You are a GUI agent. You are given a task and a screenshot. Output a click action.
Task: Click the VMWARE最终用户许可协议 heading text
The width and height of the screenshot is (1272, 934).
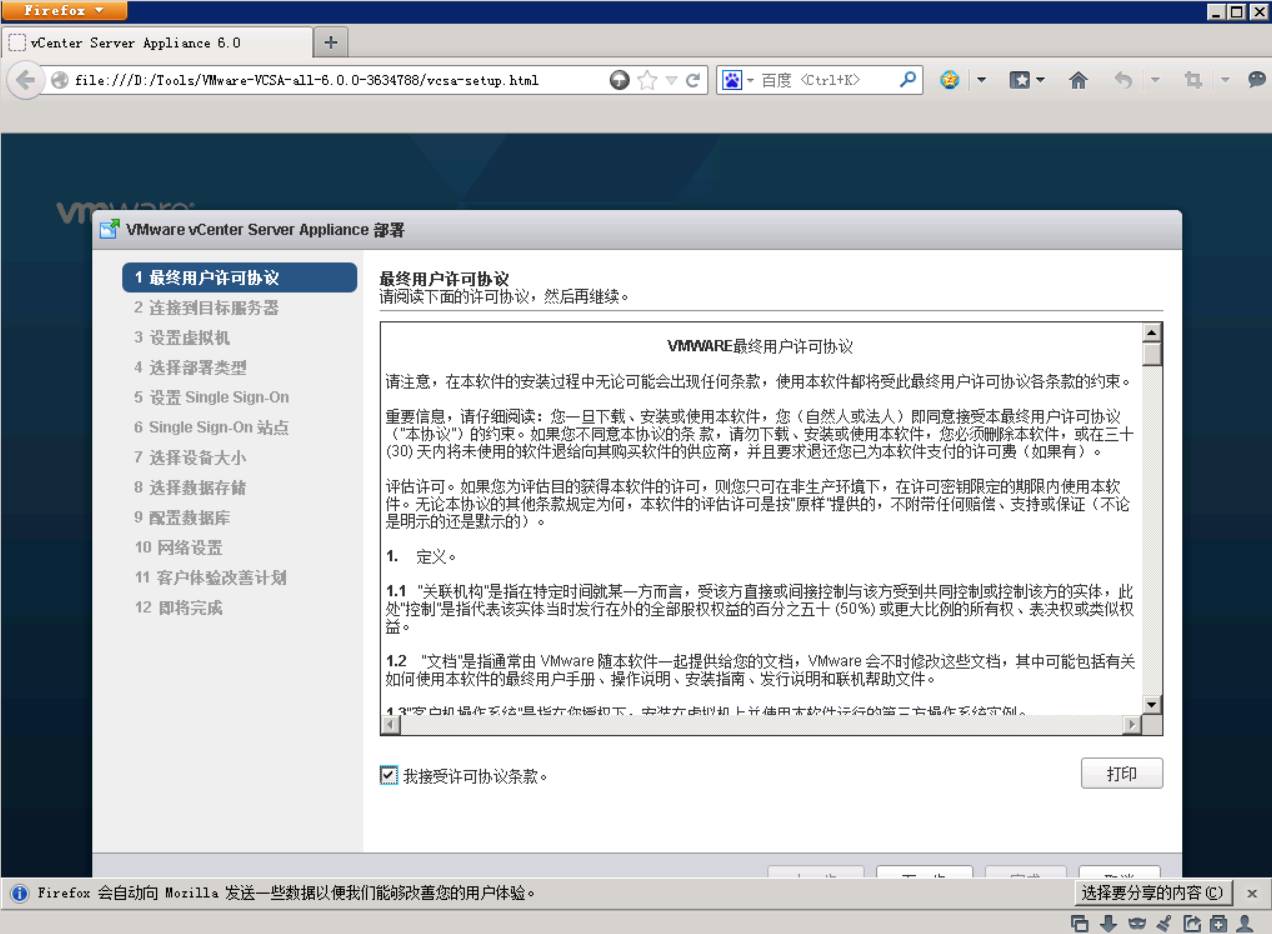click(760, 346)
